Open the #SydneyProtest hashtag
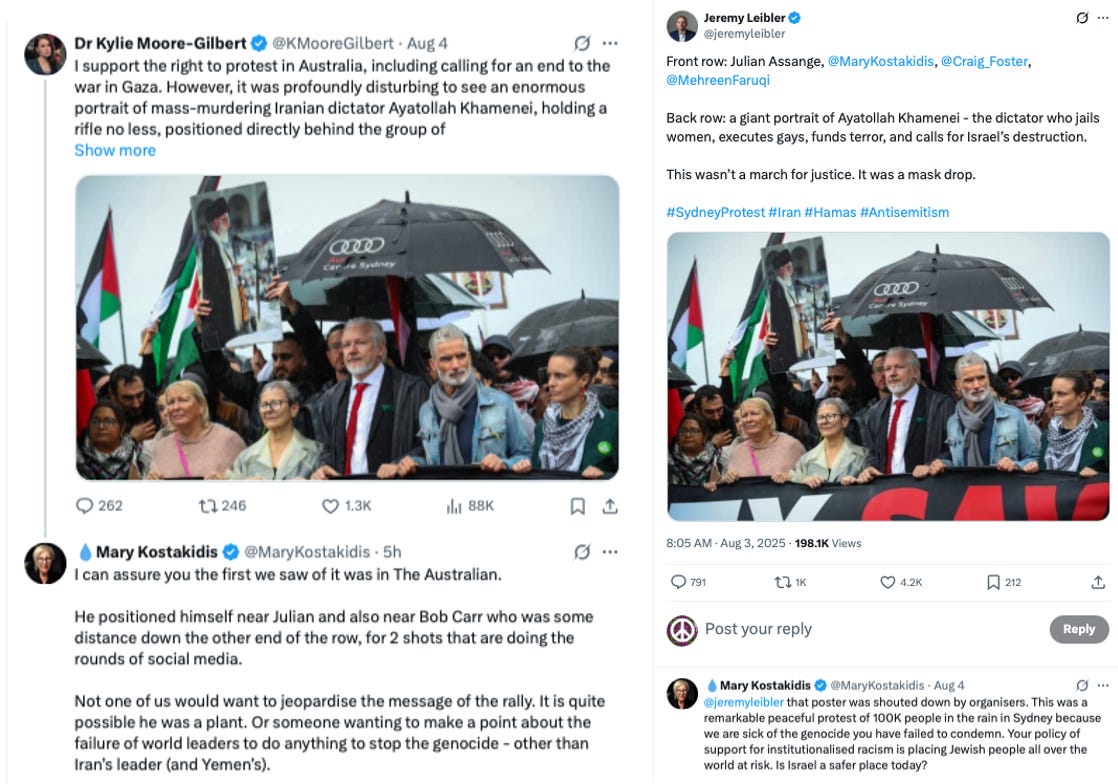The width and height of the screenshot is (1118, 784). click(715, 212)
